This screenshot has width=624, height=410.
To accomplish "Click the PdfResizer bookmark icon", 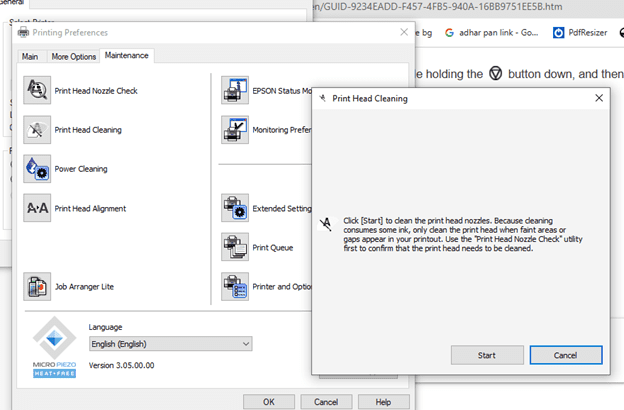I will [558, 33].
